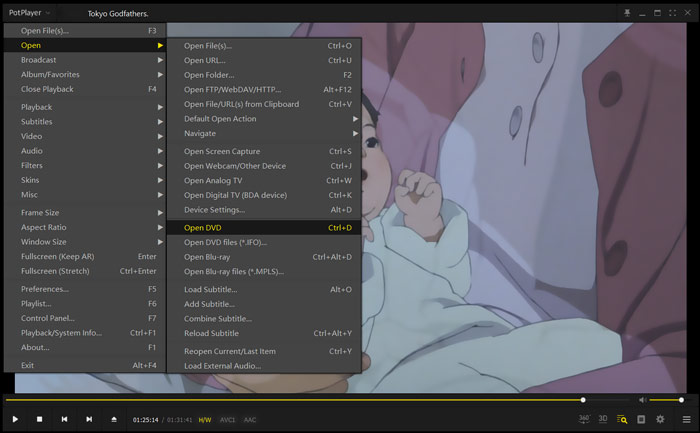This screenshot has width=700, height=433.
Task: Pin window on top icon
Action: point(627,13)
